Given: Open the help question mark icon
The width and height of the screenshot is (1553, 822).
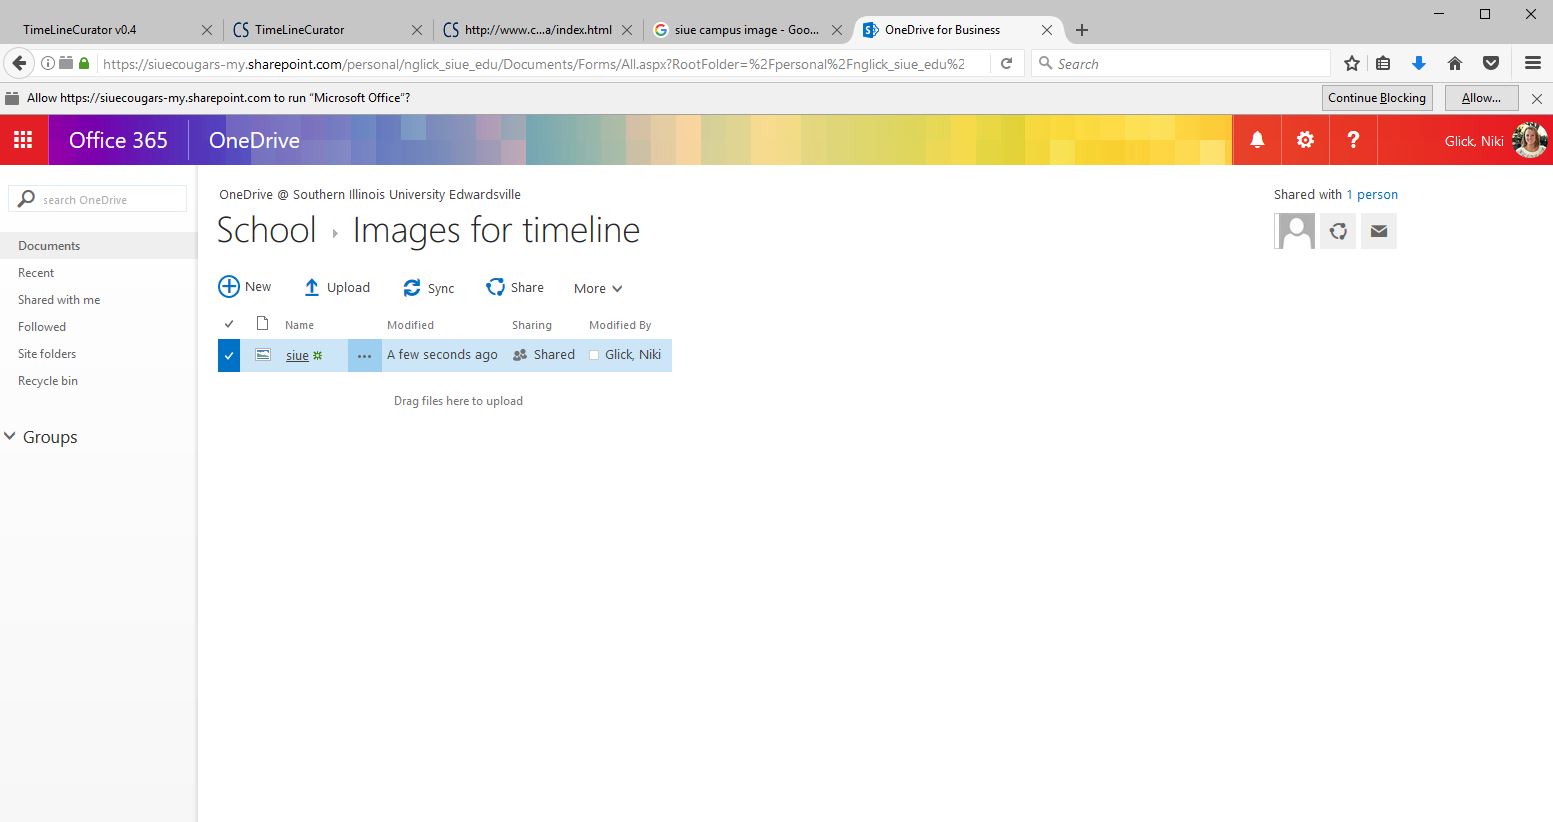Looking at the screenshot, I should [1353, 140].
